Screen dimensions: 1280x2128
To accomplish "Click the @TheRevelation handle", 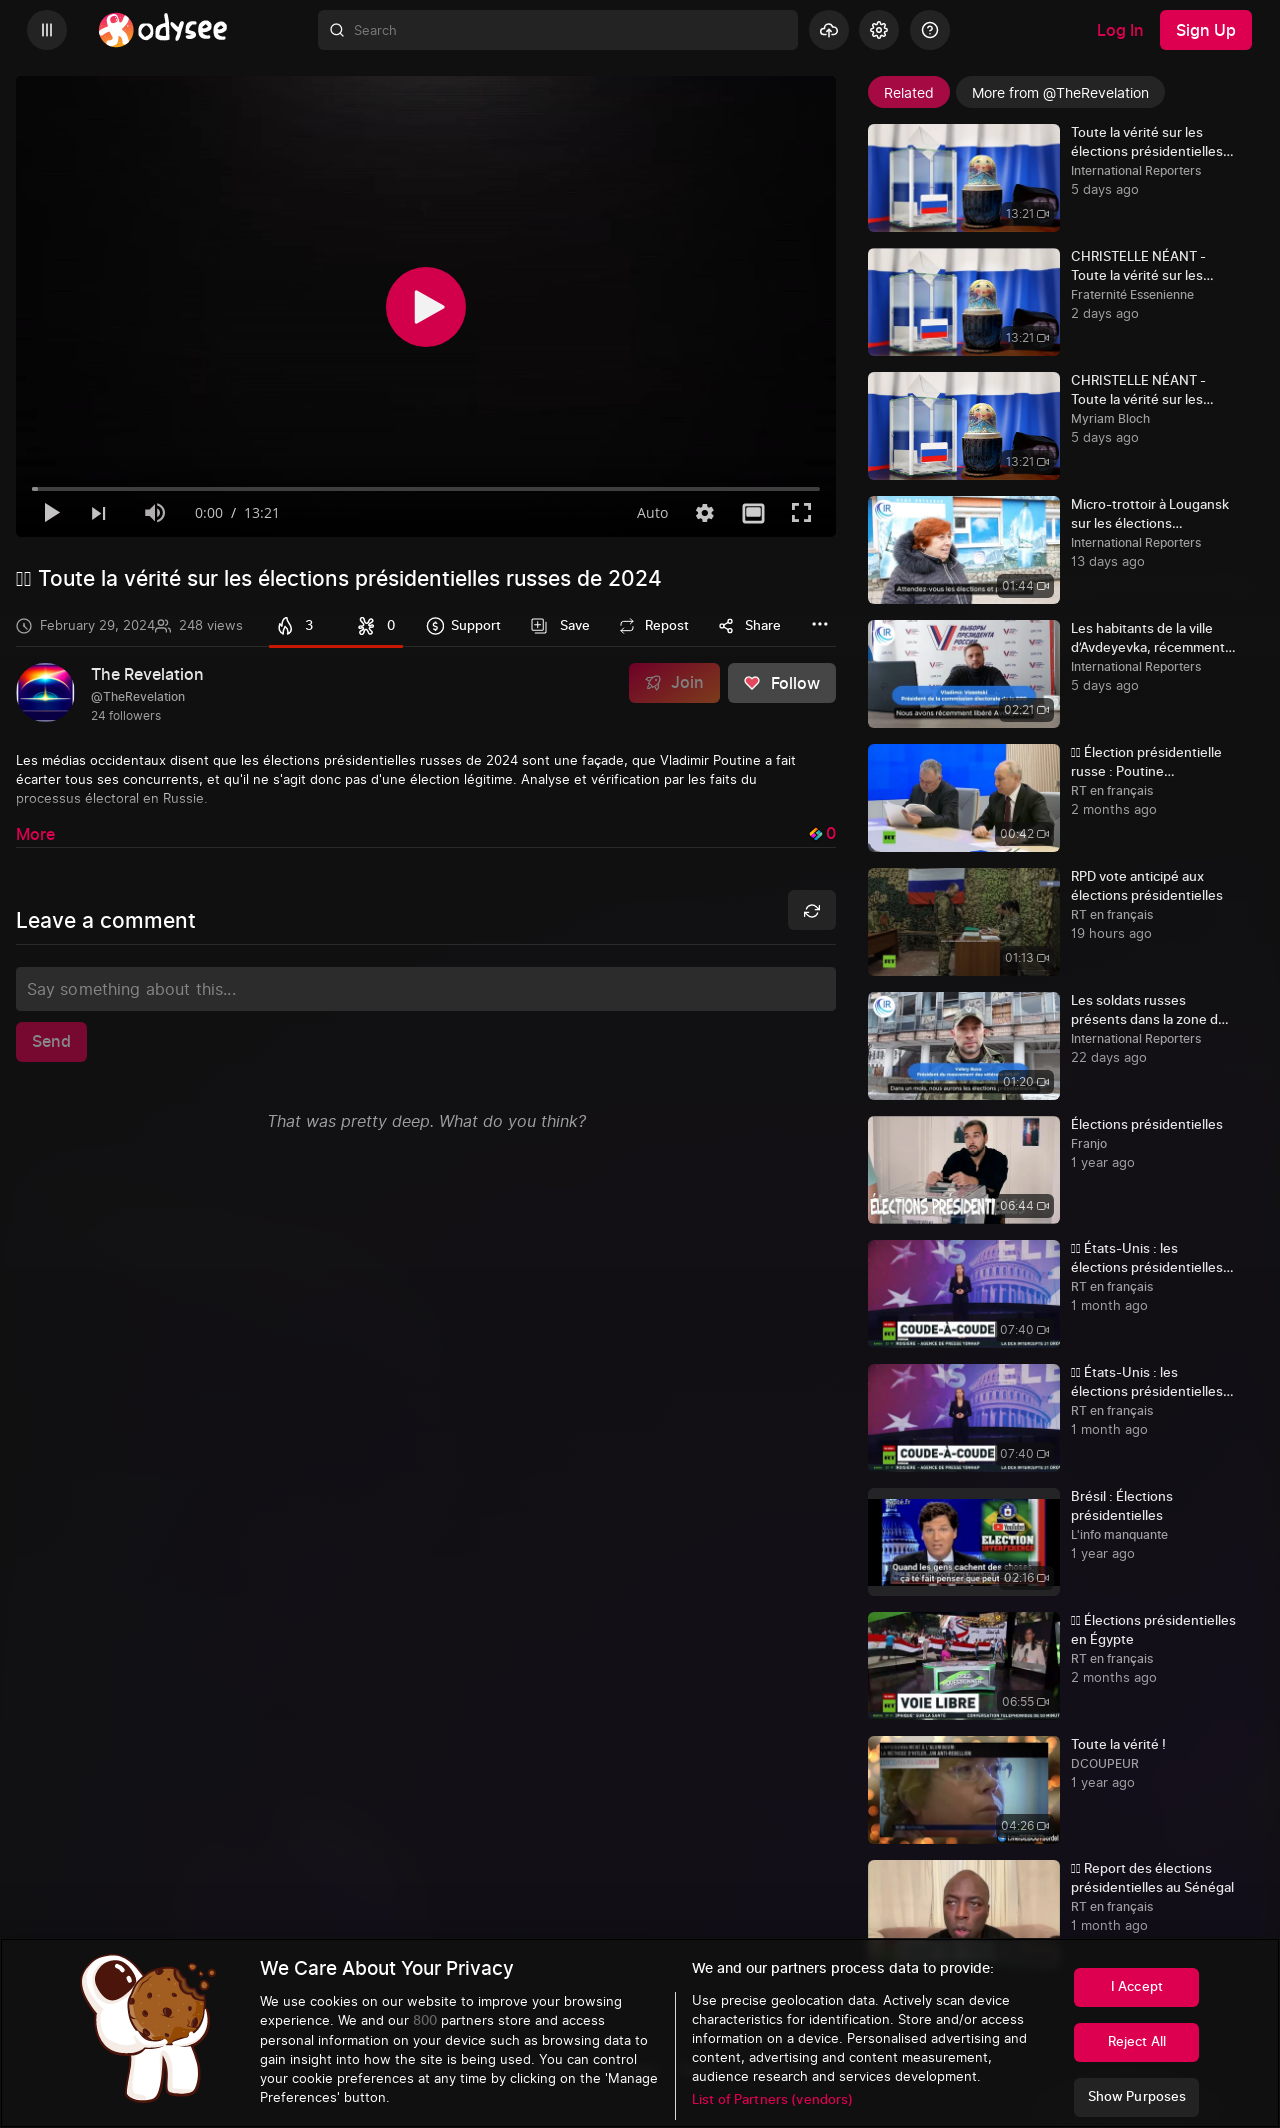I will (138, 697).
